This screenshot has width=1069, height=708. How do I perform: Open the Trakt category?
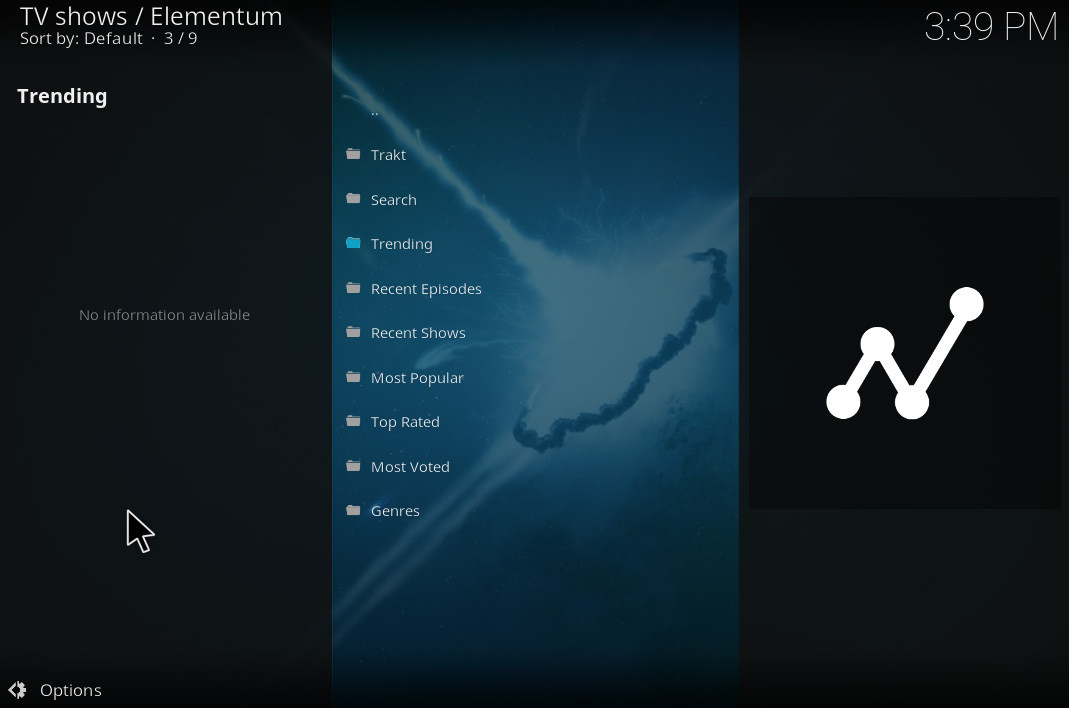tap(389, 154)
